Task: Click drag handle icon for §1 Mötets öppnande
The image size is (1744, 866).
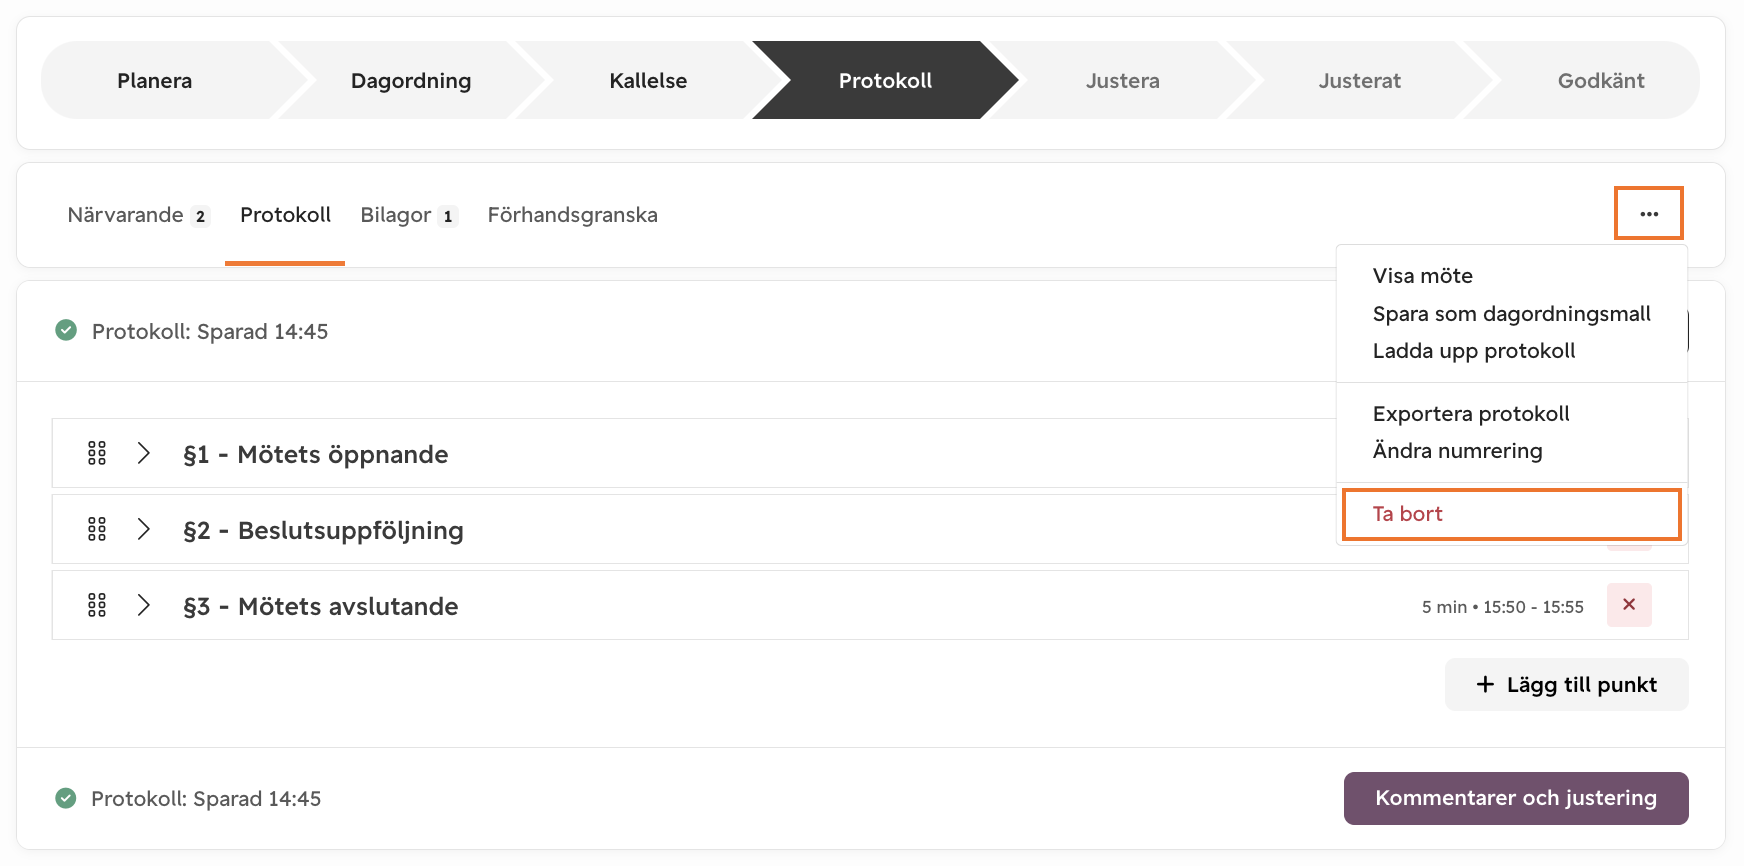Action: (x=97, y=454)
